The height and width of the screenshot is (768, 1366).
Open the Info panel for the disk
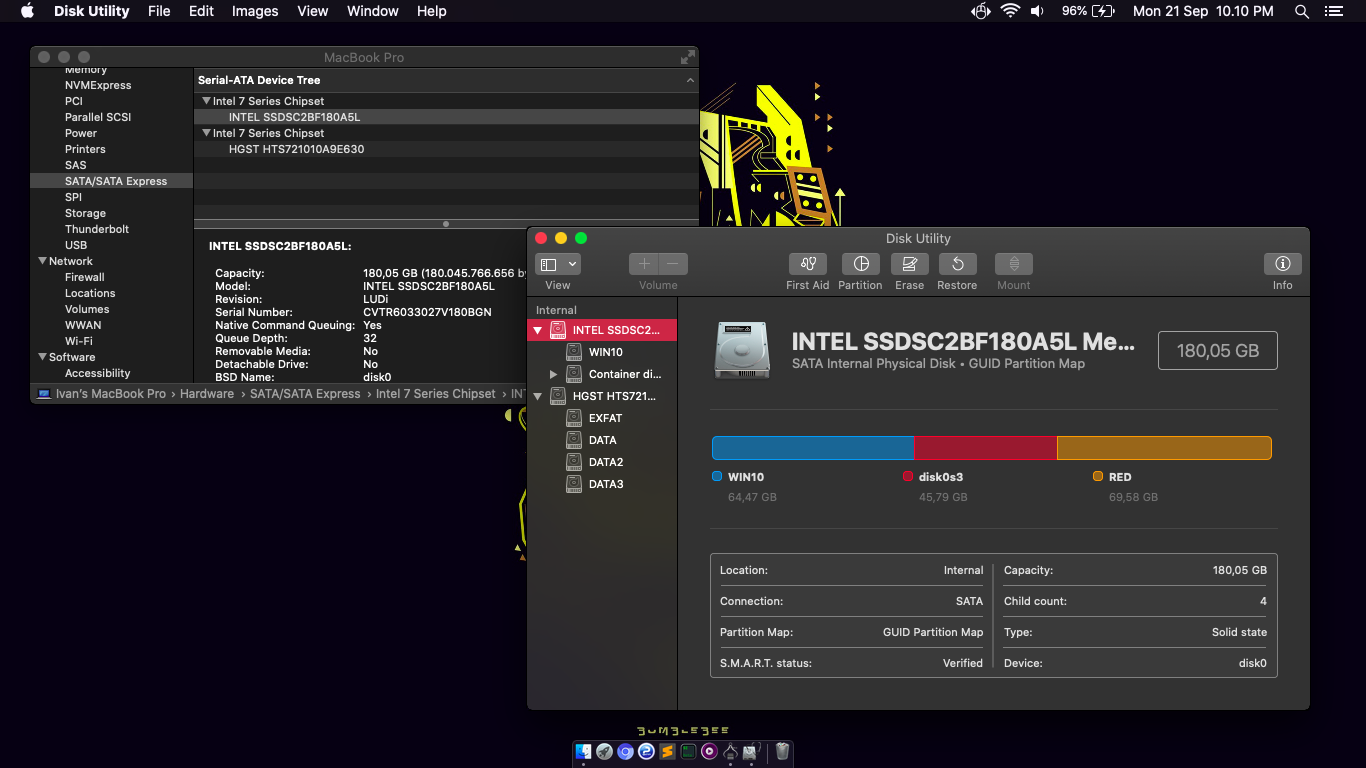click(x=1283, y=264)
